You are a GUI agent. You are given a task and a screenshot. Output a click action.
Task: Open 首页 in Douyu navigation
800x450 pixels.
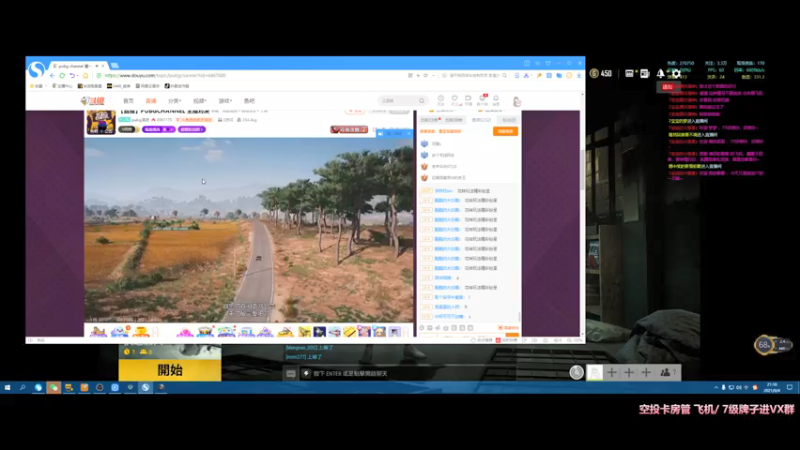[129, 101]
